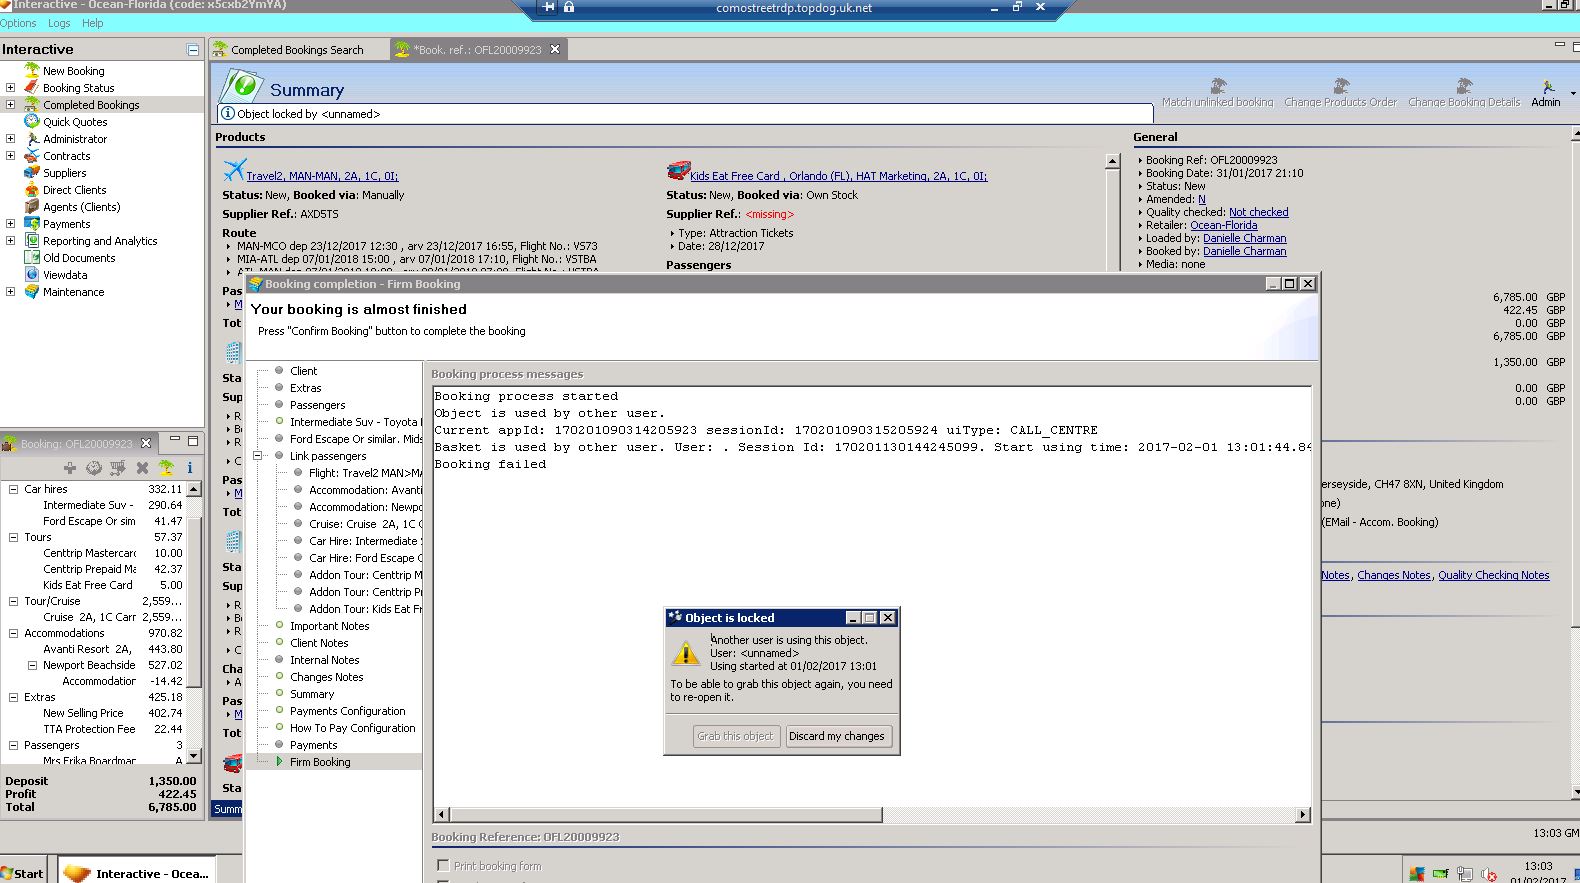Click the Admin running man toolbar icon
1580x883 pixels.
(x=1548, y=87)
